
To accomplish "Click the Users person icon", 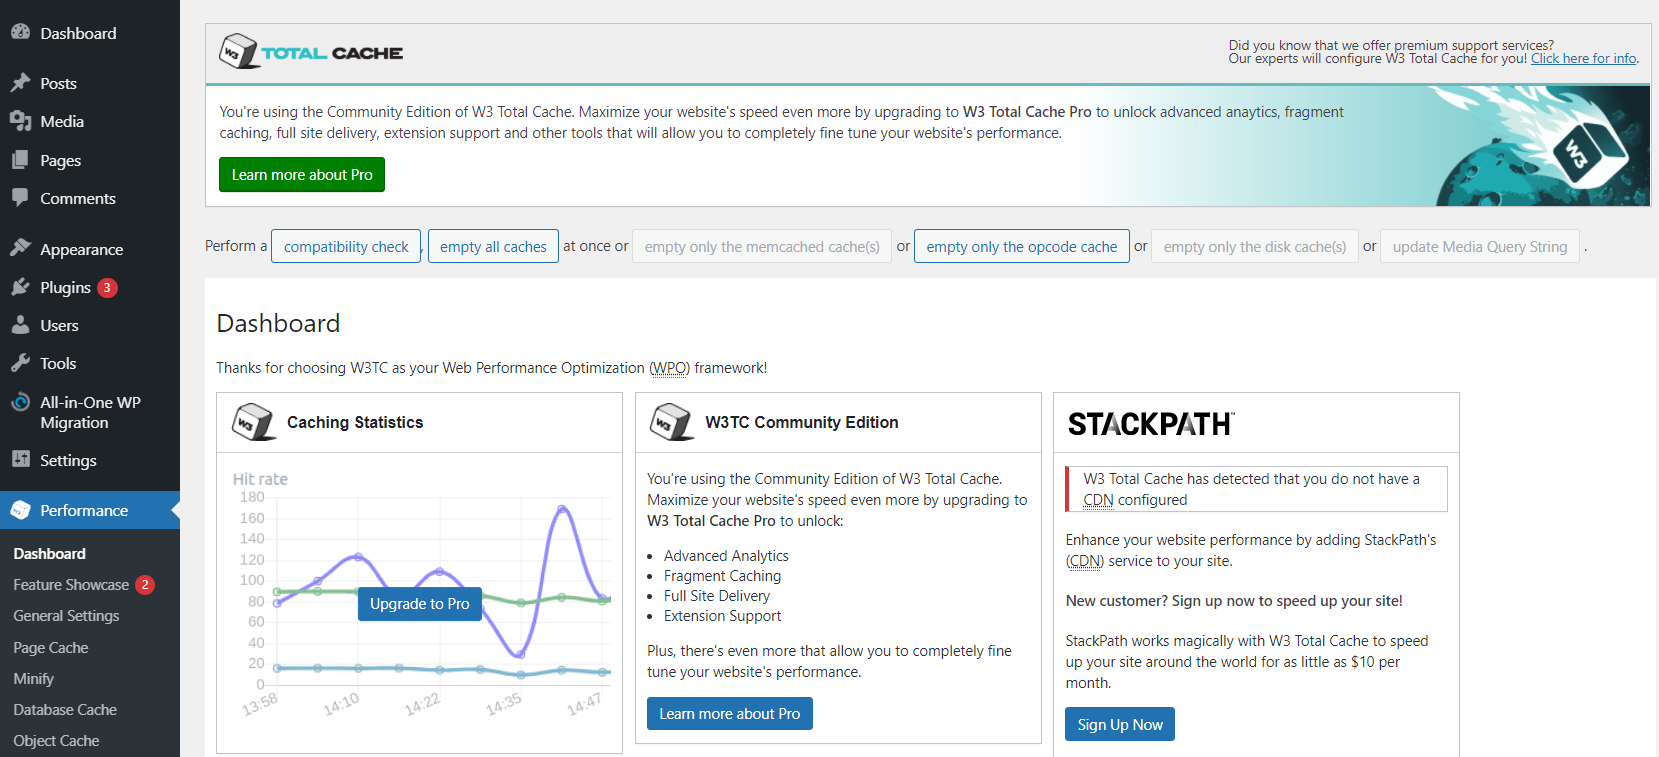I will 20,325.
